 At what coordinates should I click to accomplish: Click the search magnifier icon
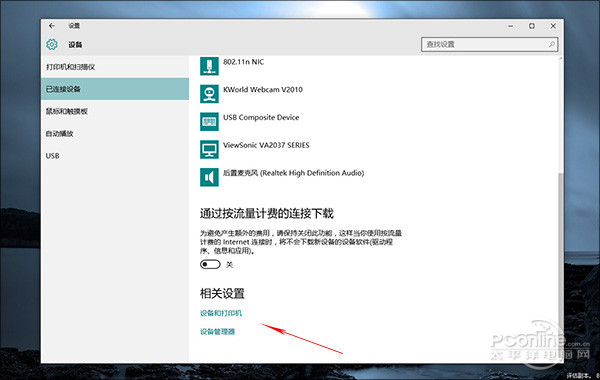551,44
